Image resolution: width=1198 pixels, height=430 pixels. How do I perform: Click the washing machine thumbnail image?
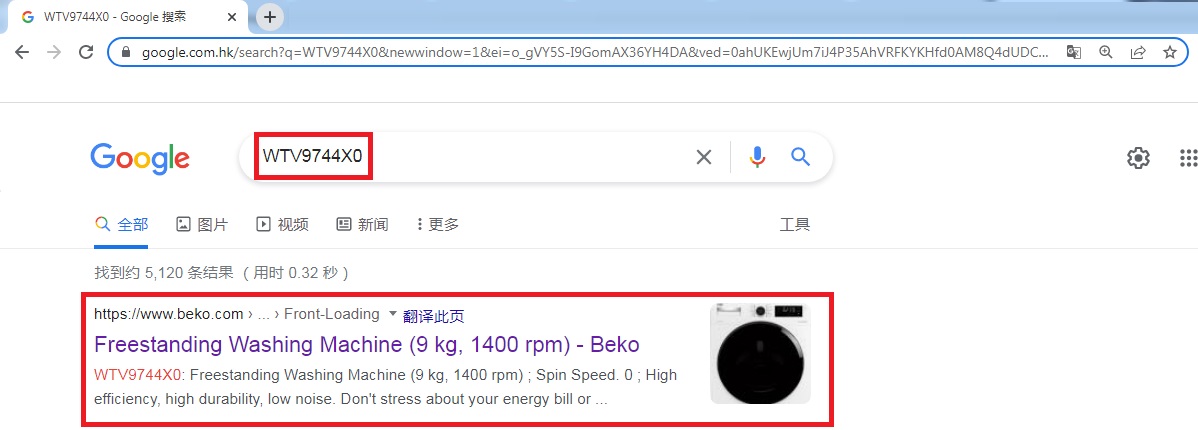tap(760, 354)
